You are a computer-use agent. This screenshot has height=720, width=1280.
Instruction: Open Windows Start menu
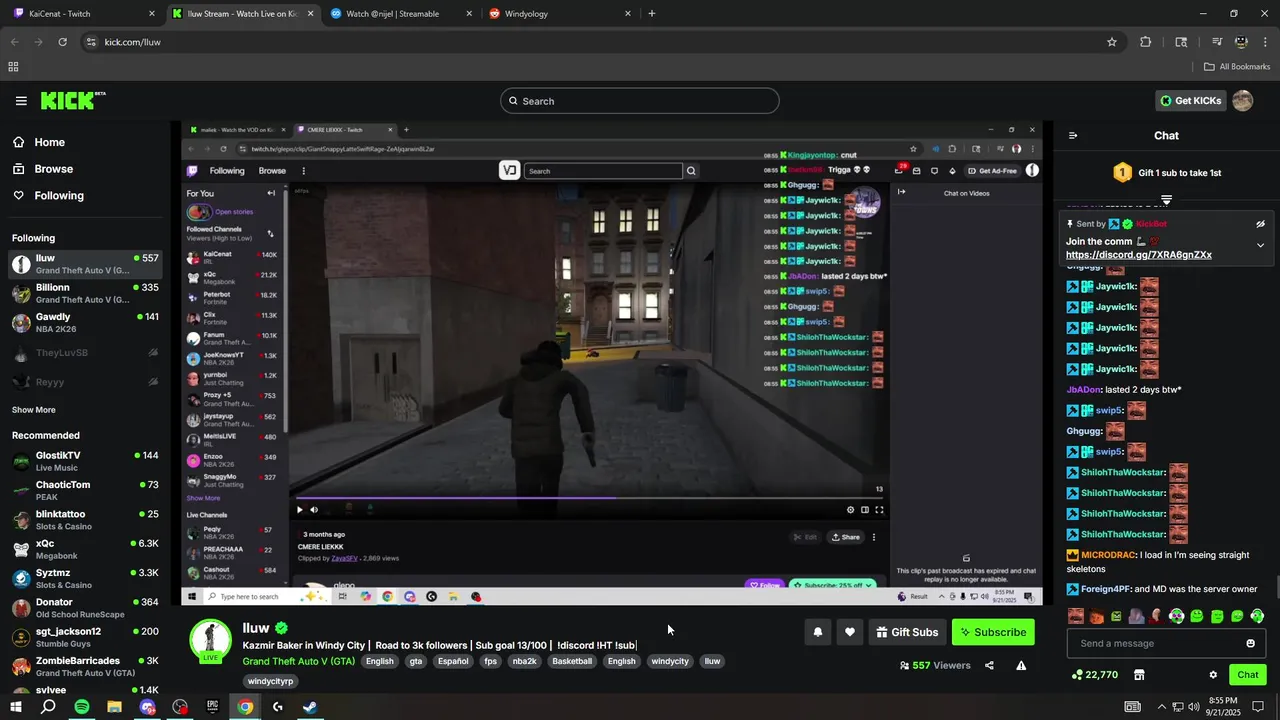(16, 707)
